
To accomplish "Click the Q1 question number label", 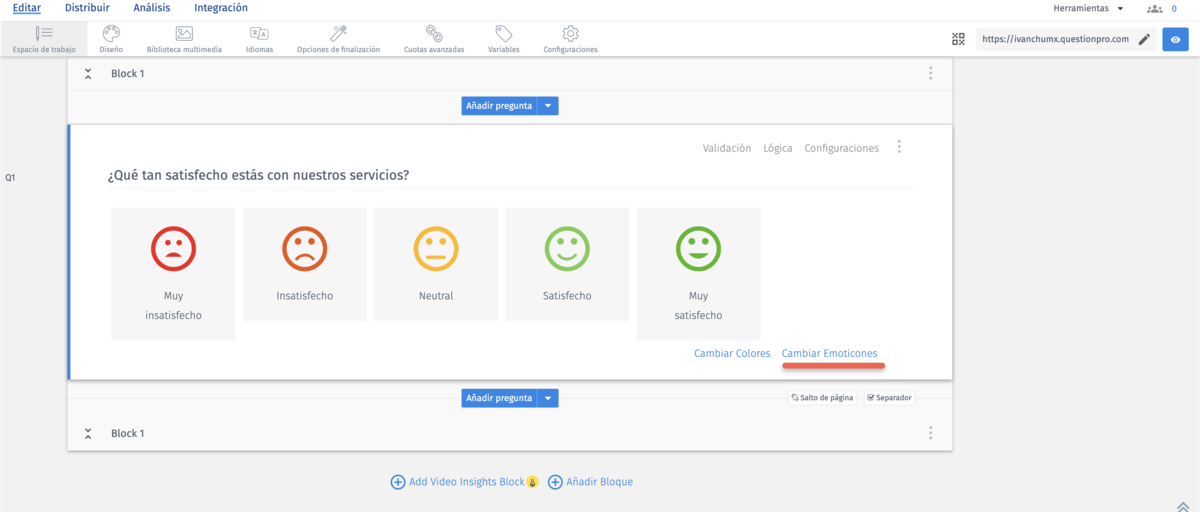I will (10, 177).
